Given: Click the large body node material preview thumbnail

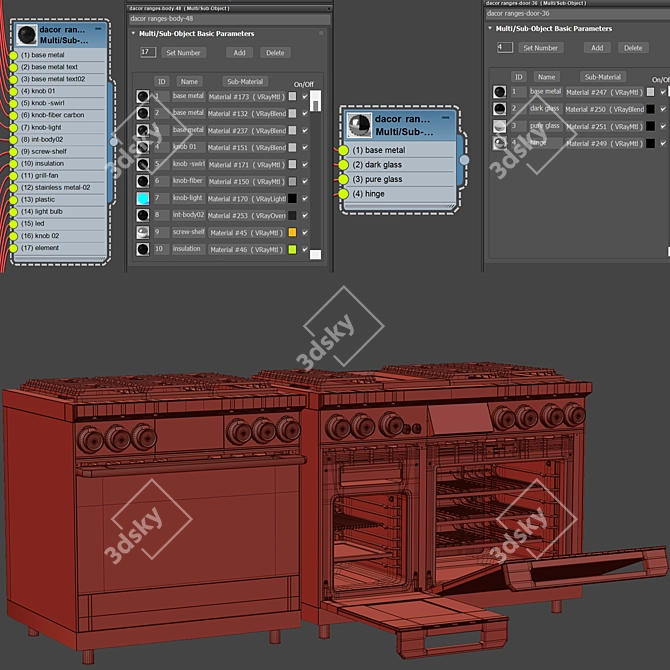Looking at the screenshot, I should 26,35.
